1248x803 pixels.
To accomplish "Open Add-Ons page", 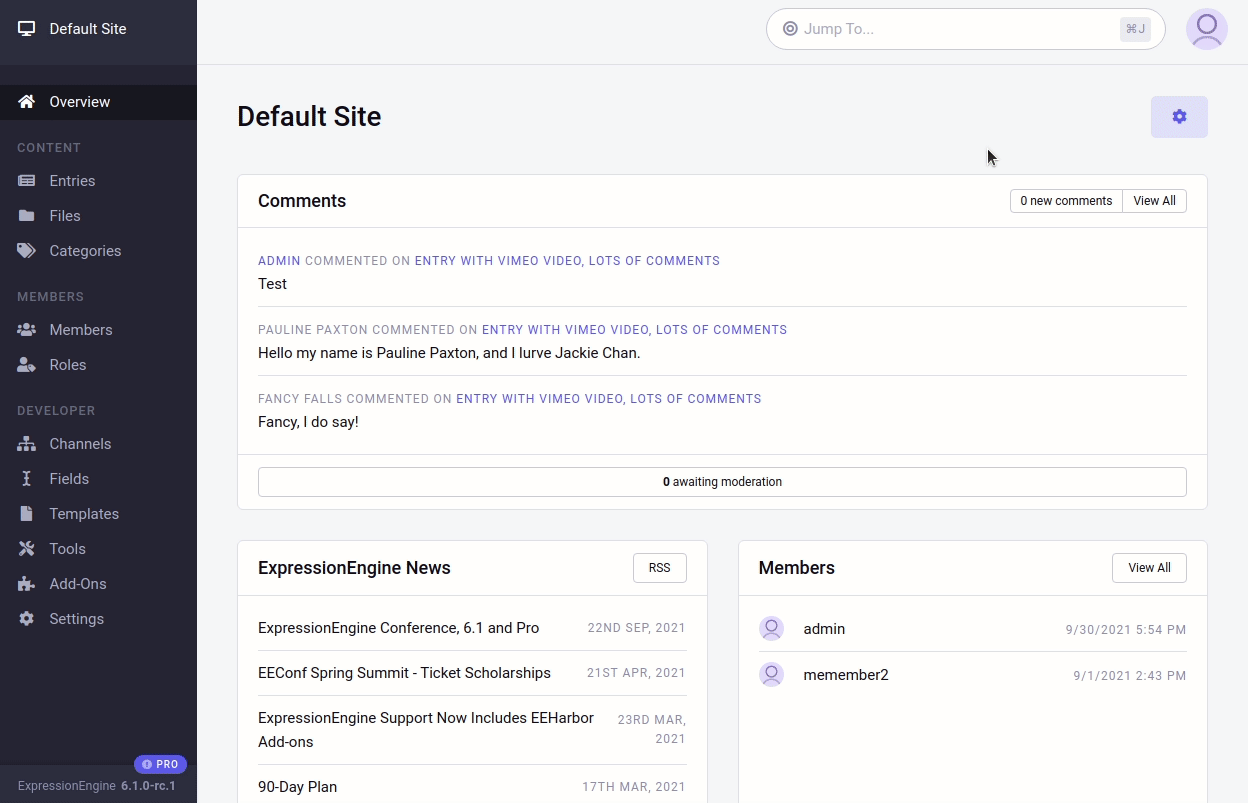I will click(x=98, y=584).
